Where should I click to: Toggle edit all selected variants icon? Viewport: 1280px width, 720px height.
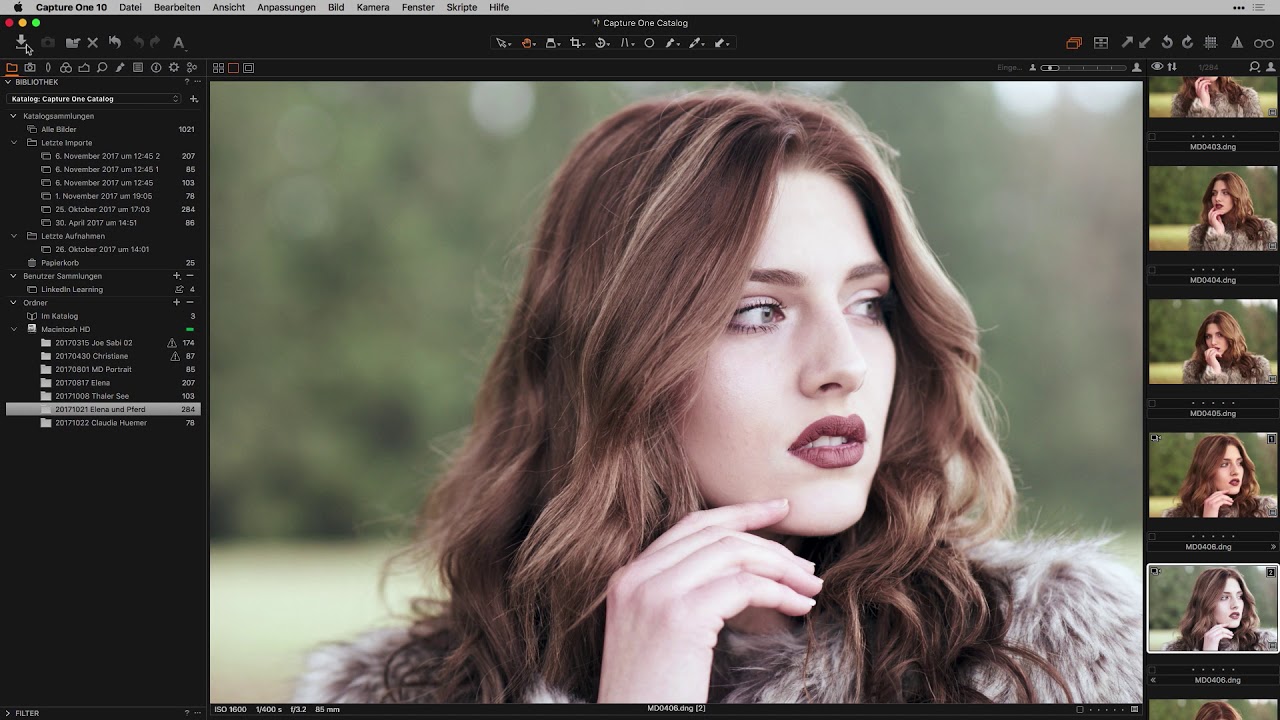click(x=1074, y=43)
